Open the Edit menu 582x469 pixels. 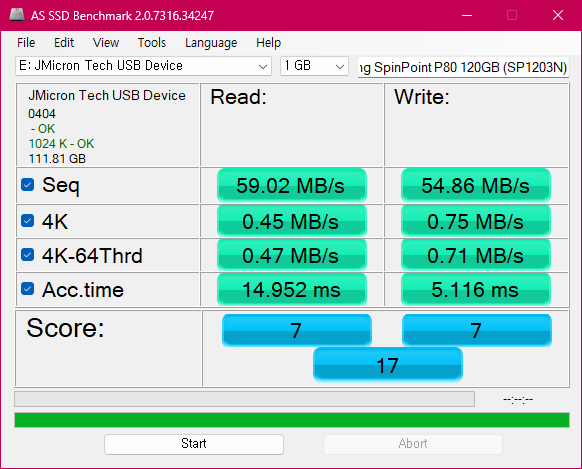coord(64,43)
